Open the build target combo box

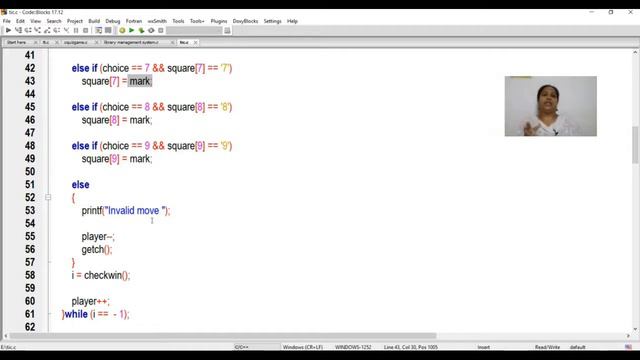(194, 31)
